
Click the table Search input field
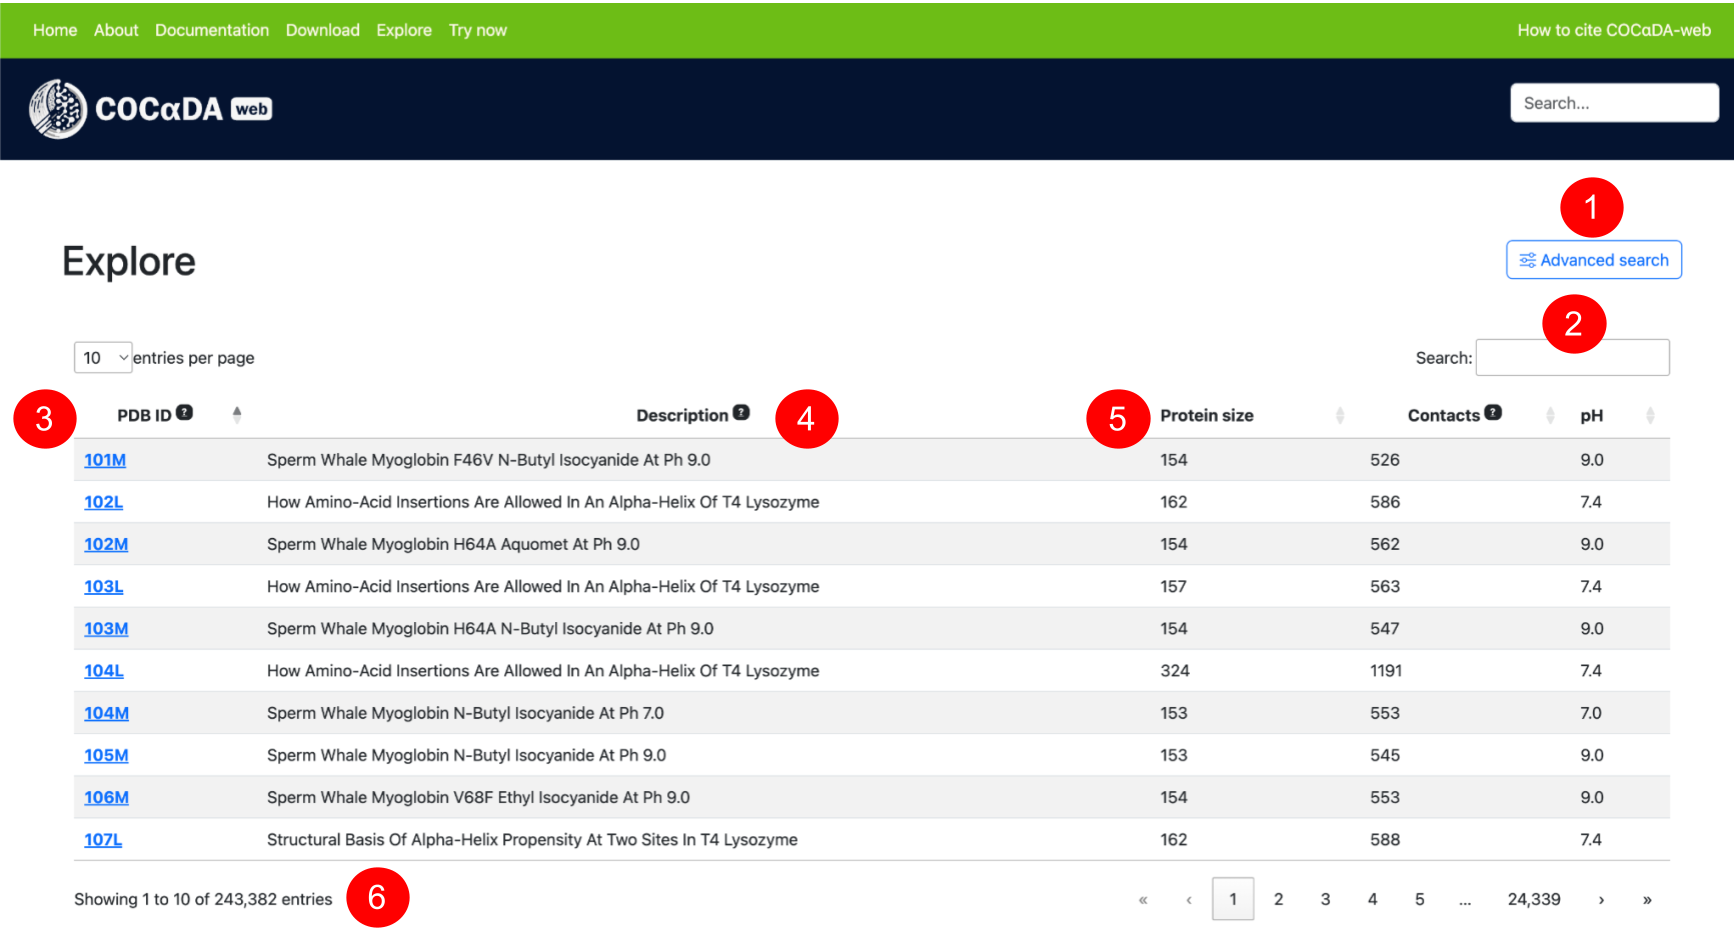1572,357
